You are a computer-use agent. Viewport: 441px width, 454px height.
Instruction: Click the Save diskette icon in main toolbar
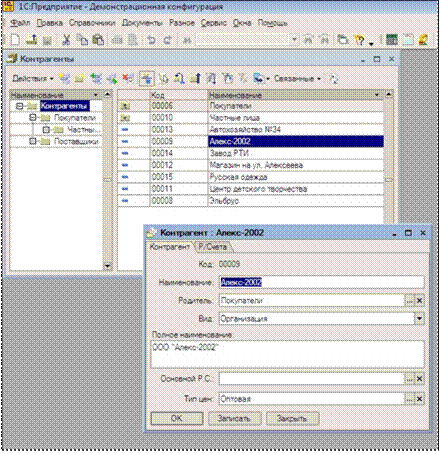[47, 40]
